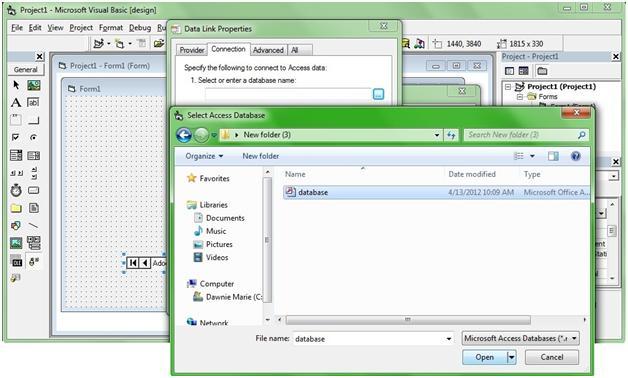The width and height of the screenshot is (628, 378).
Task: Open the File menu
Action: (x=17, y=28)
